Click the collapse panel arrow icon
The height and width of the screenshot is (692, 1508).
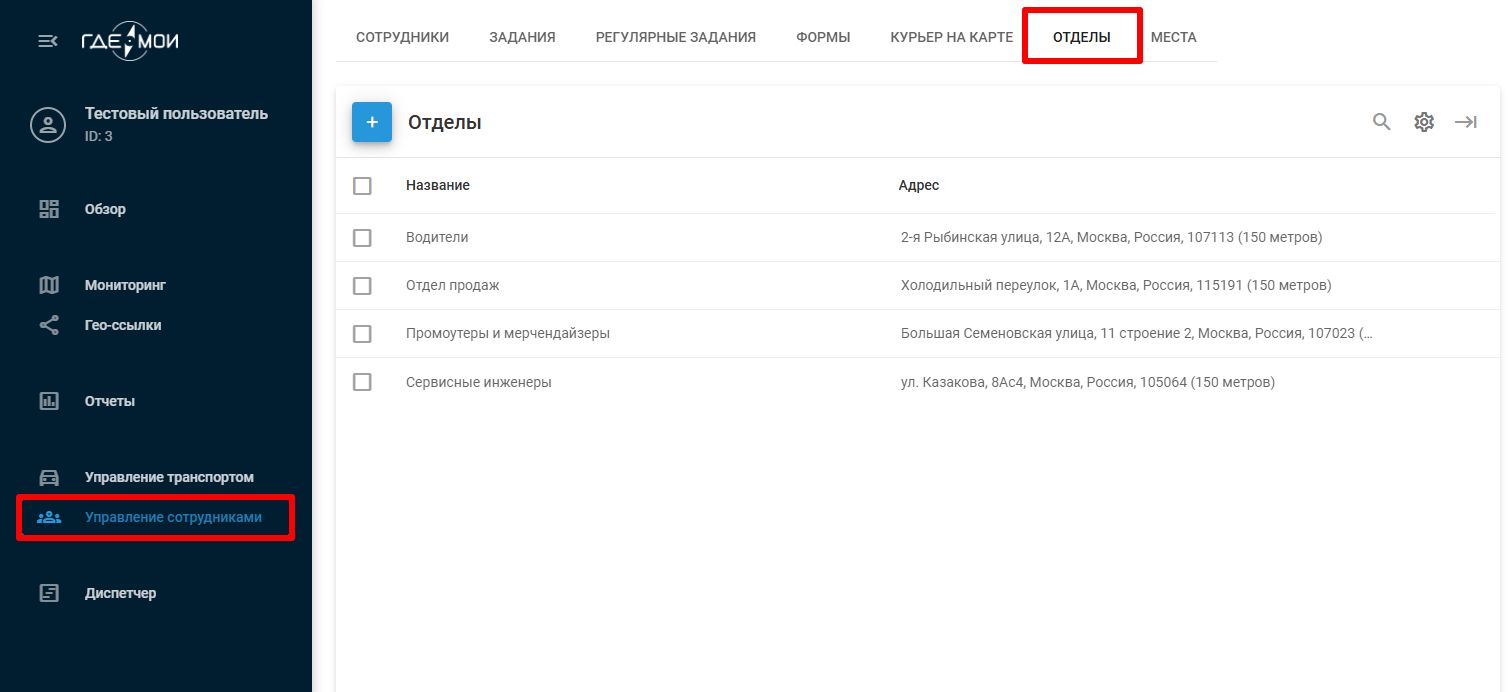click(1466, 122)
